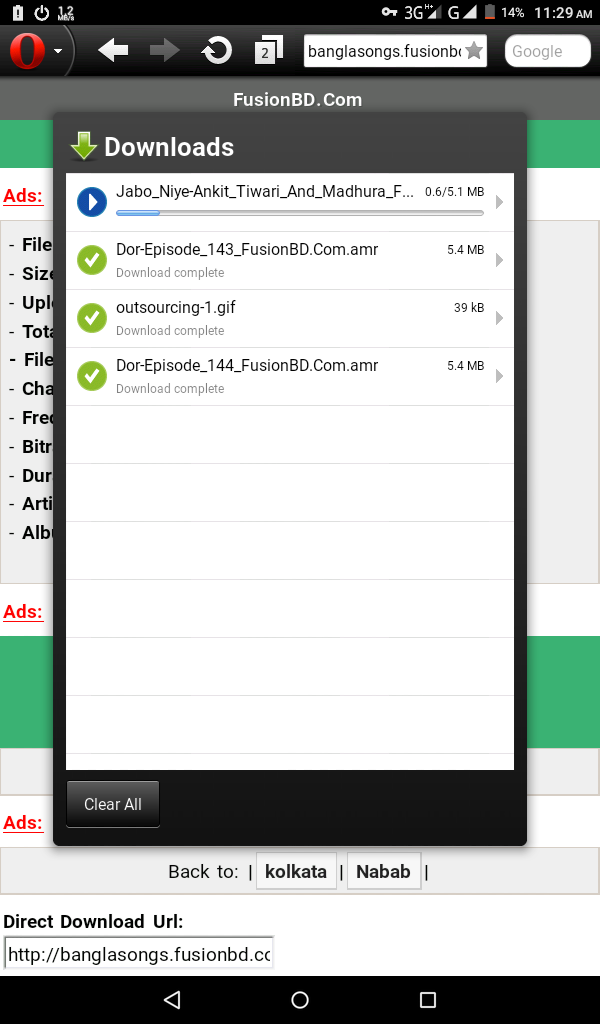Screen dimensions: 600x1024
Task: Resume the Jabo_Niye download with blue play icon
Action: 92,202
